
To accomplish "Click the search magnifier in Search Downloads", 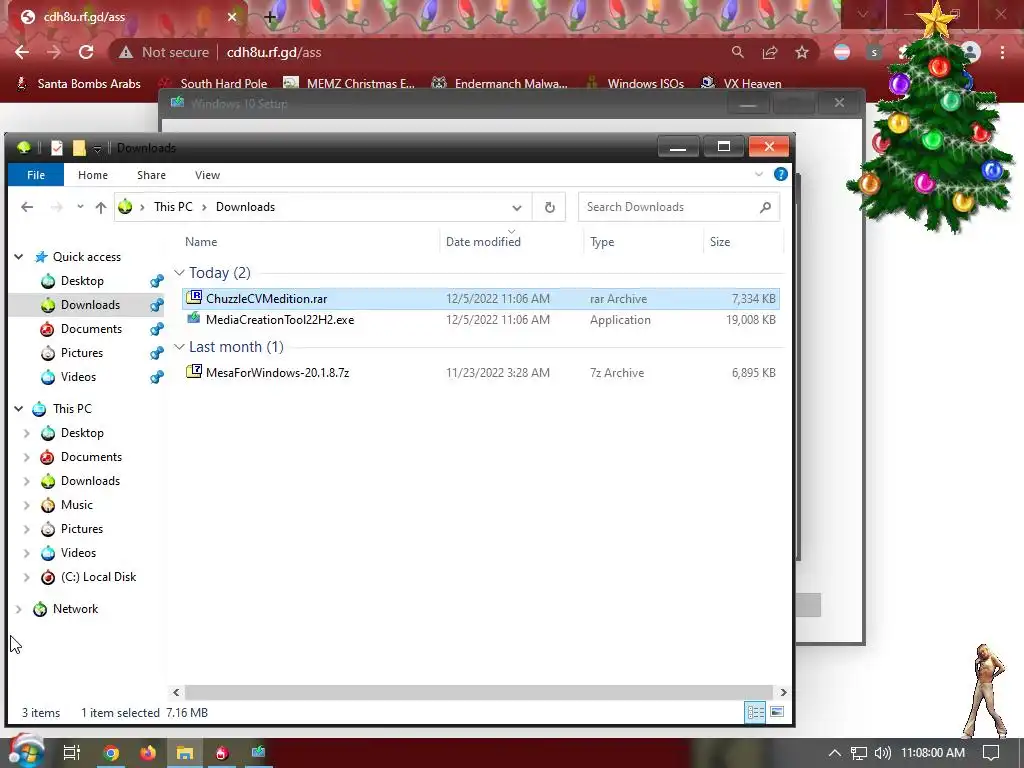I will click(x=765, y=207).
